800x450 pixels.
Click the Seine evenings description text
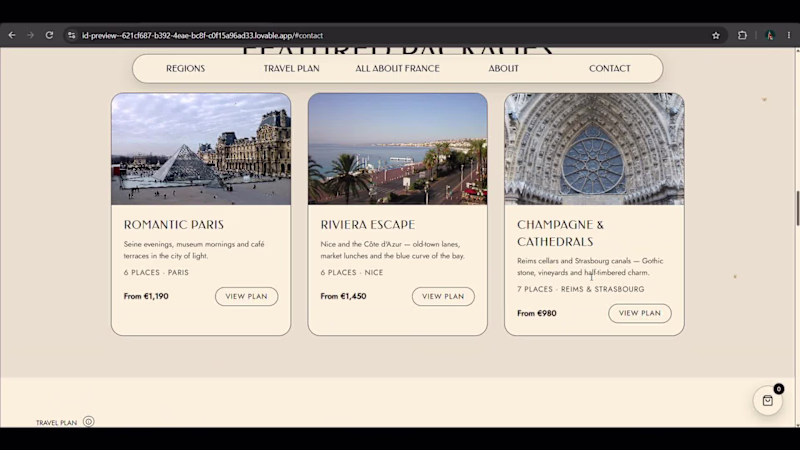194,250
